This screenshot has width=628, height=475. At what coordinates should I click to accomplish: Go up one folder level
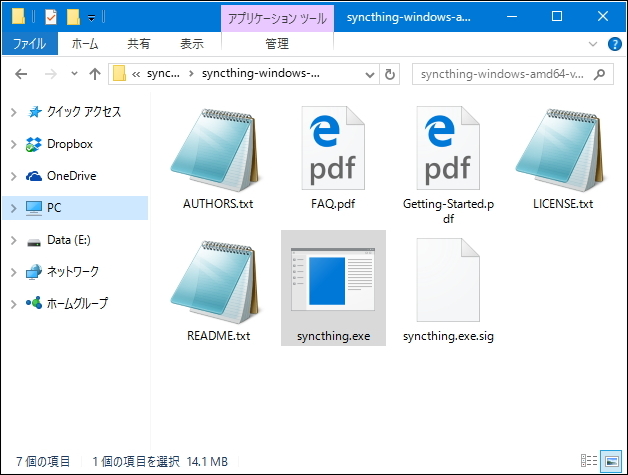pos(95,74)
